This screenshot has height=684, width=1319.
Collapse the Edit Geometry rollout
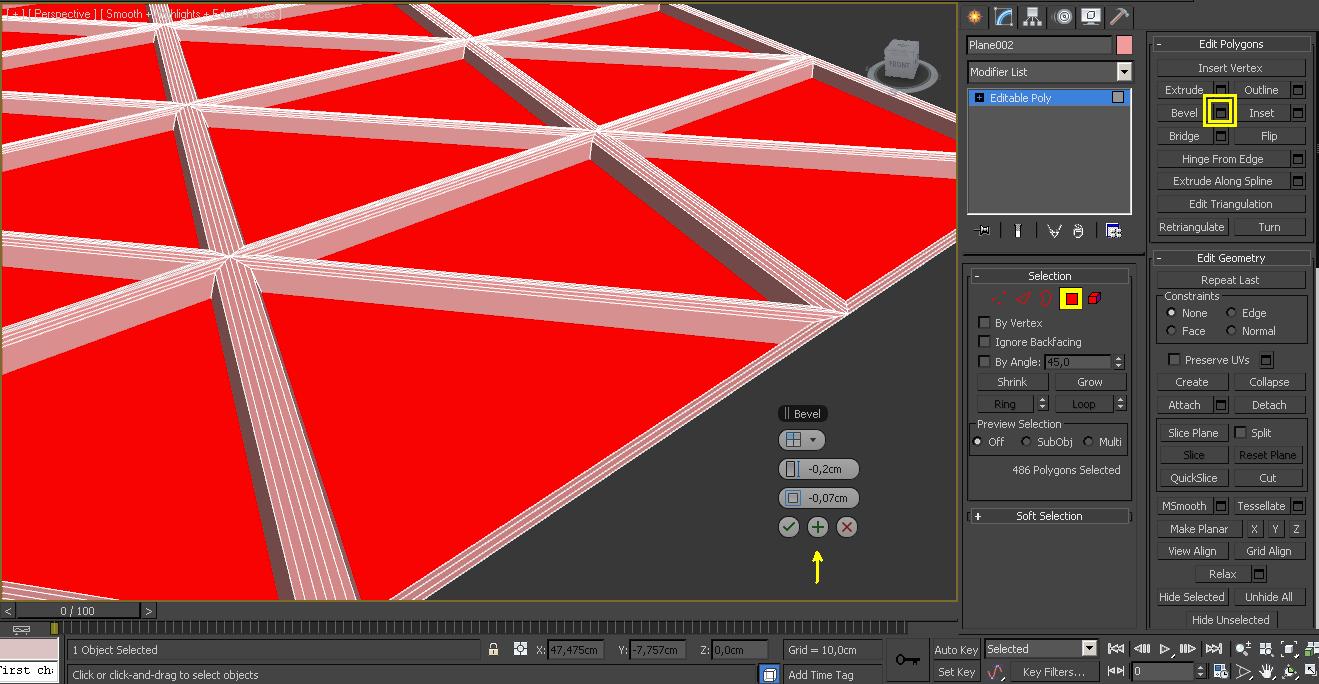pos(1230,258)
